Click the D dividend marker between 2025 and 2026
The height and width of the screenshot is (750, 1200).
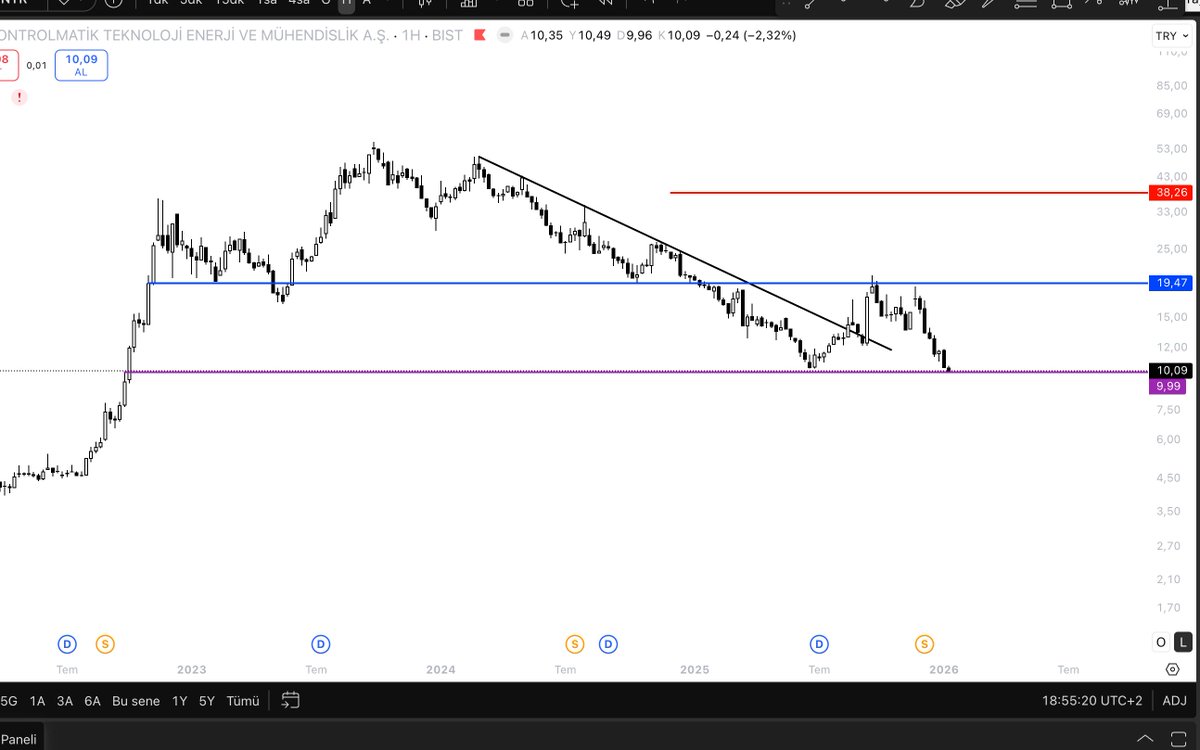coord(819,644)
